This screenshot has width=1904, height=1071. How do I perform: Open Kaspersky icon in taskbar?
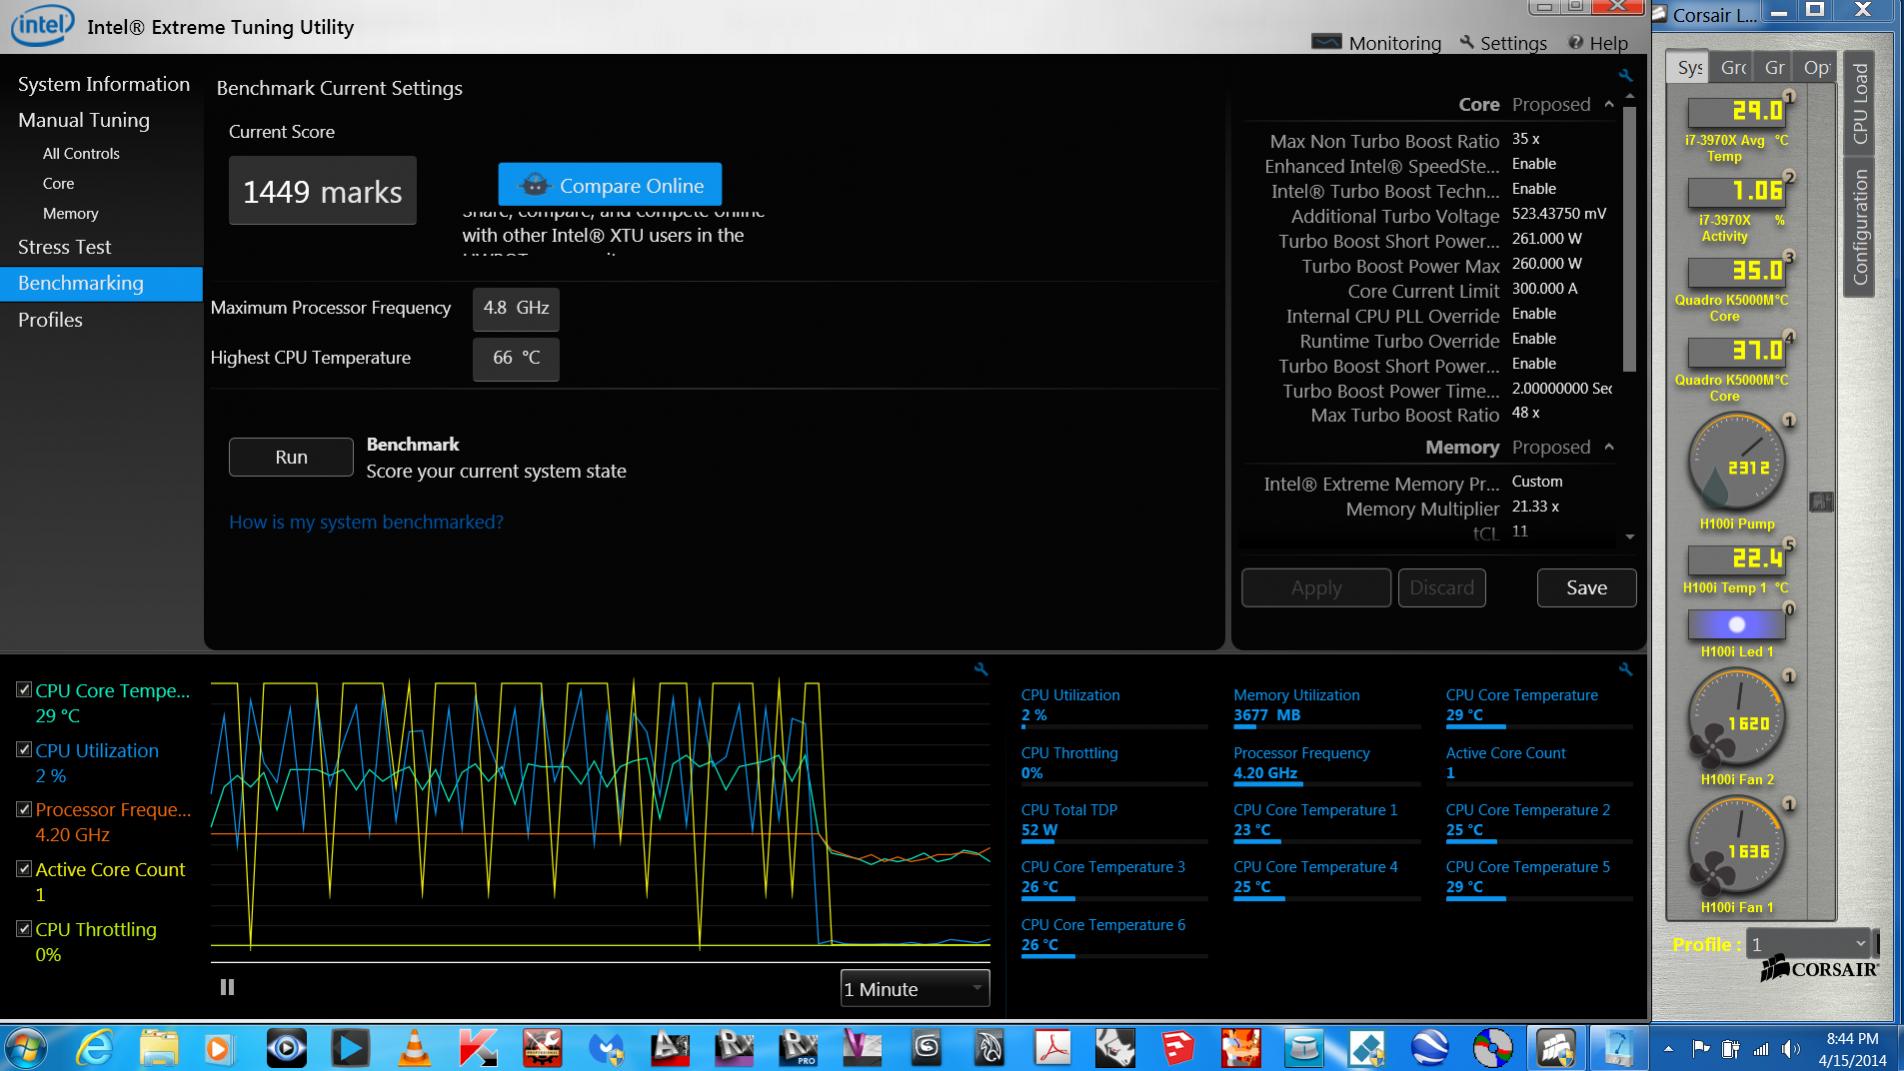pos(478,1048)
